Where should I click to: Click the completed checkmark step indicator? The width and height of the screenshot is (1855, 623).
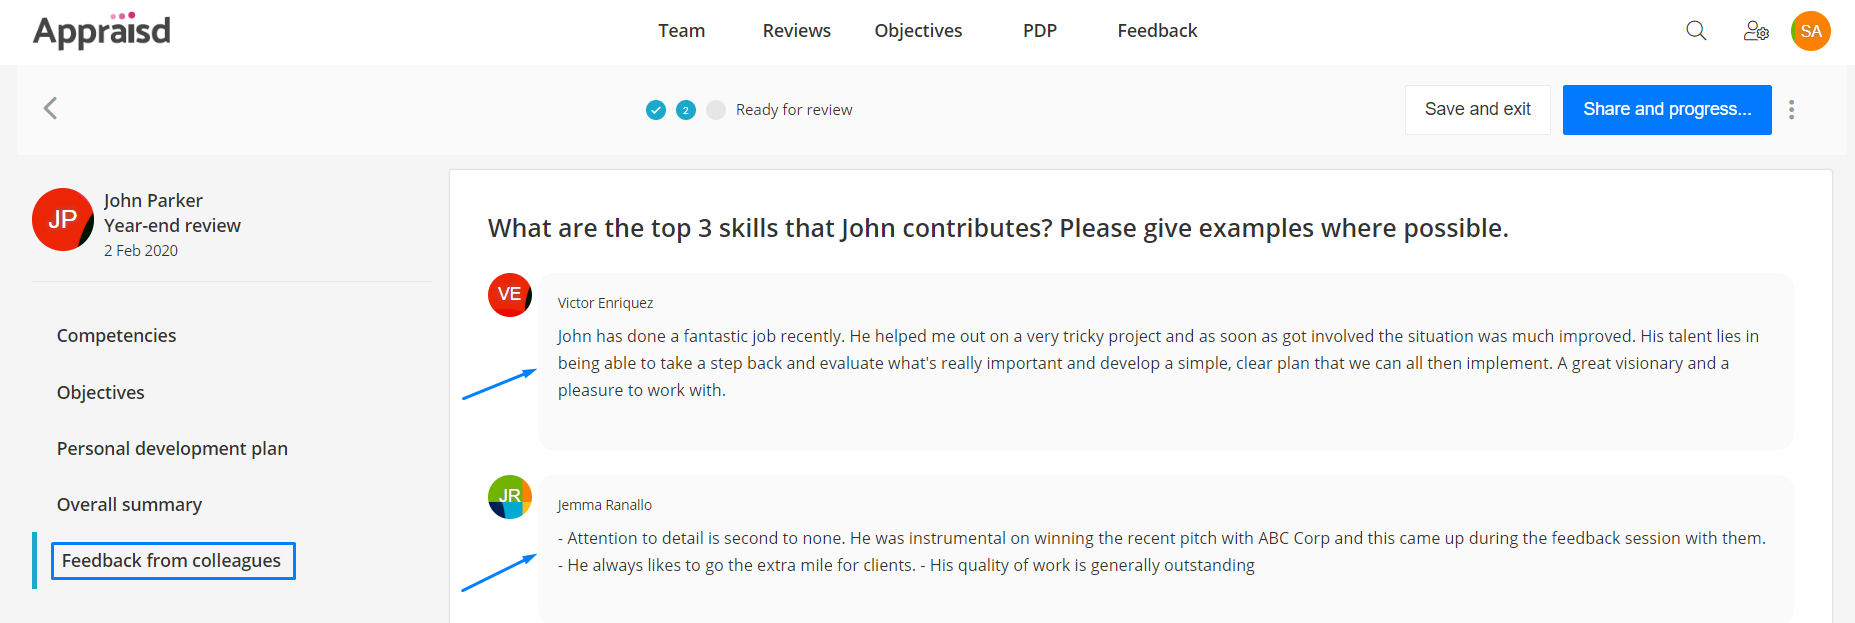coord(656,110)
